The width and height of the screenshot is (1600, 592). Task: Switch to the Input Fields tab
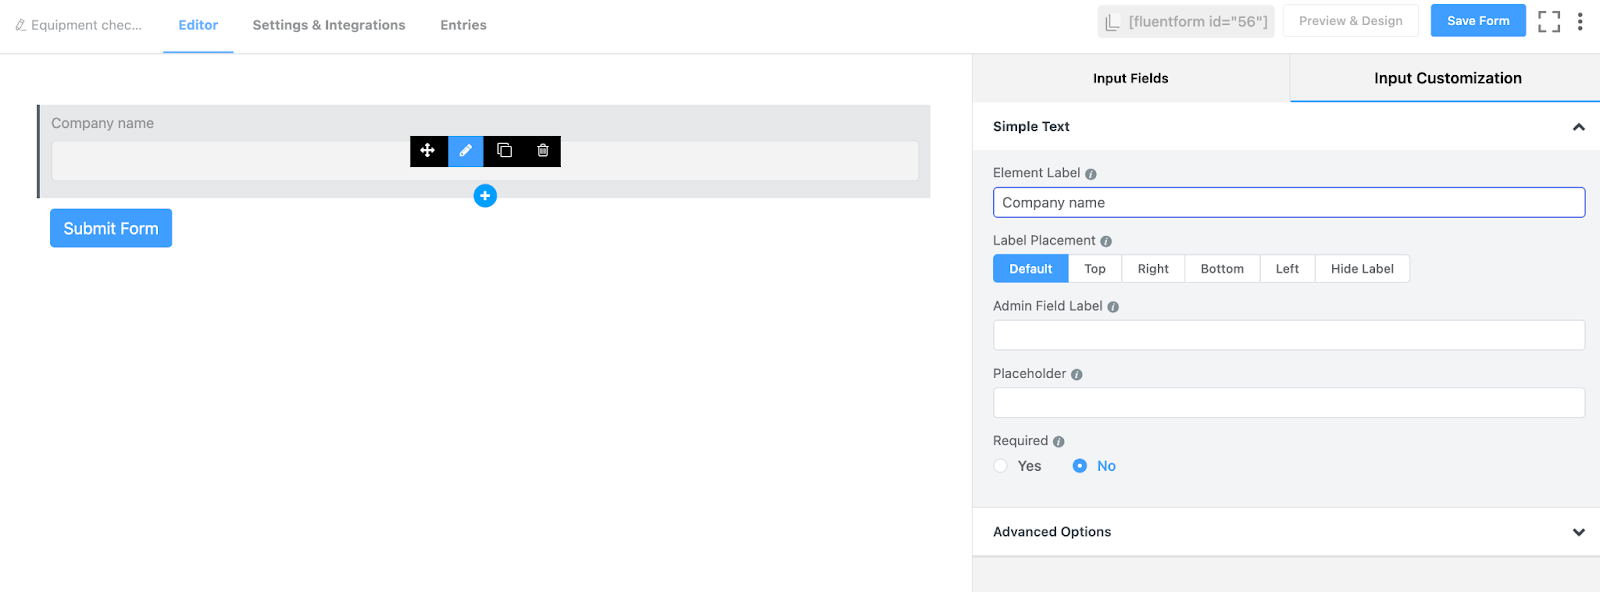(x=1130, y=78)
